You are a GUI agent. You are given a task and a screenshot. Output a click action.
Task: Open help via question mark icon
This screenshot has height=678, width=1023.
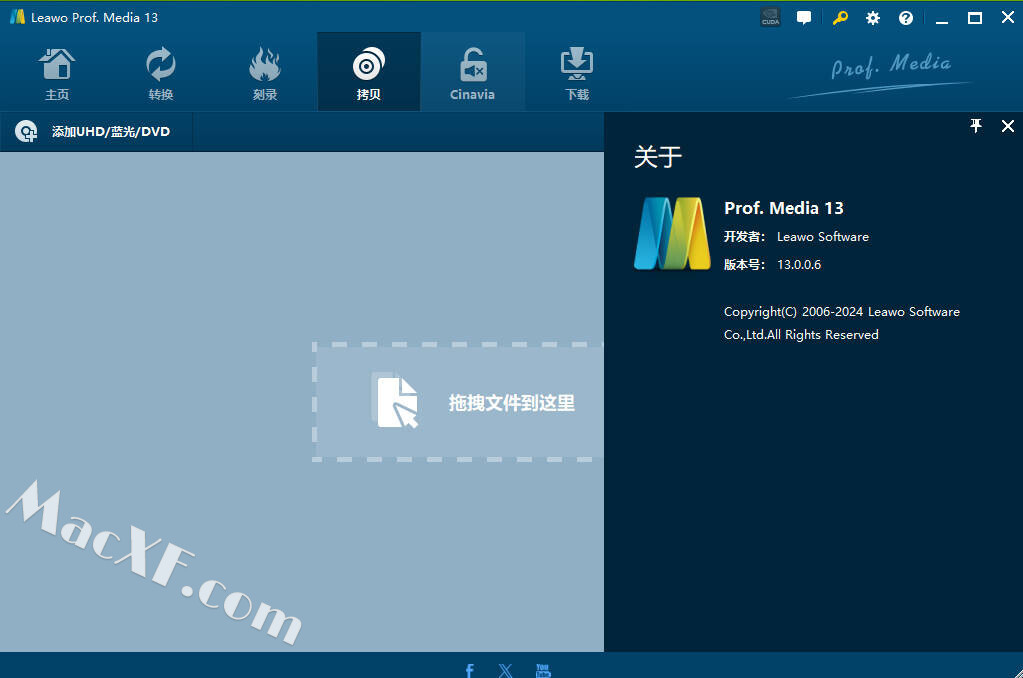tap(906, 18)
